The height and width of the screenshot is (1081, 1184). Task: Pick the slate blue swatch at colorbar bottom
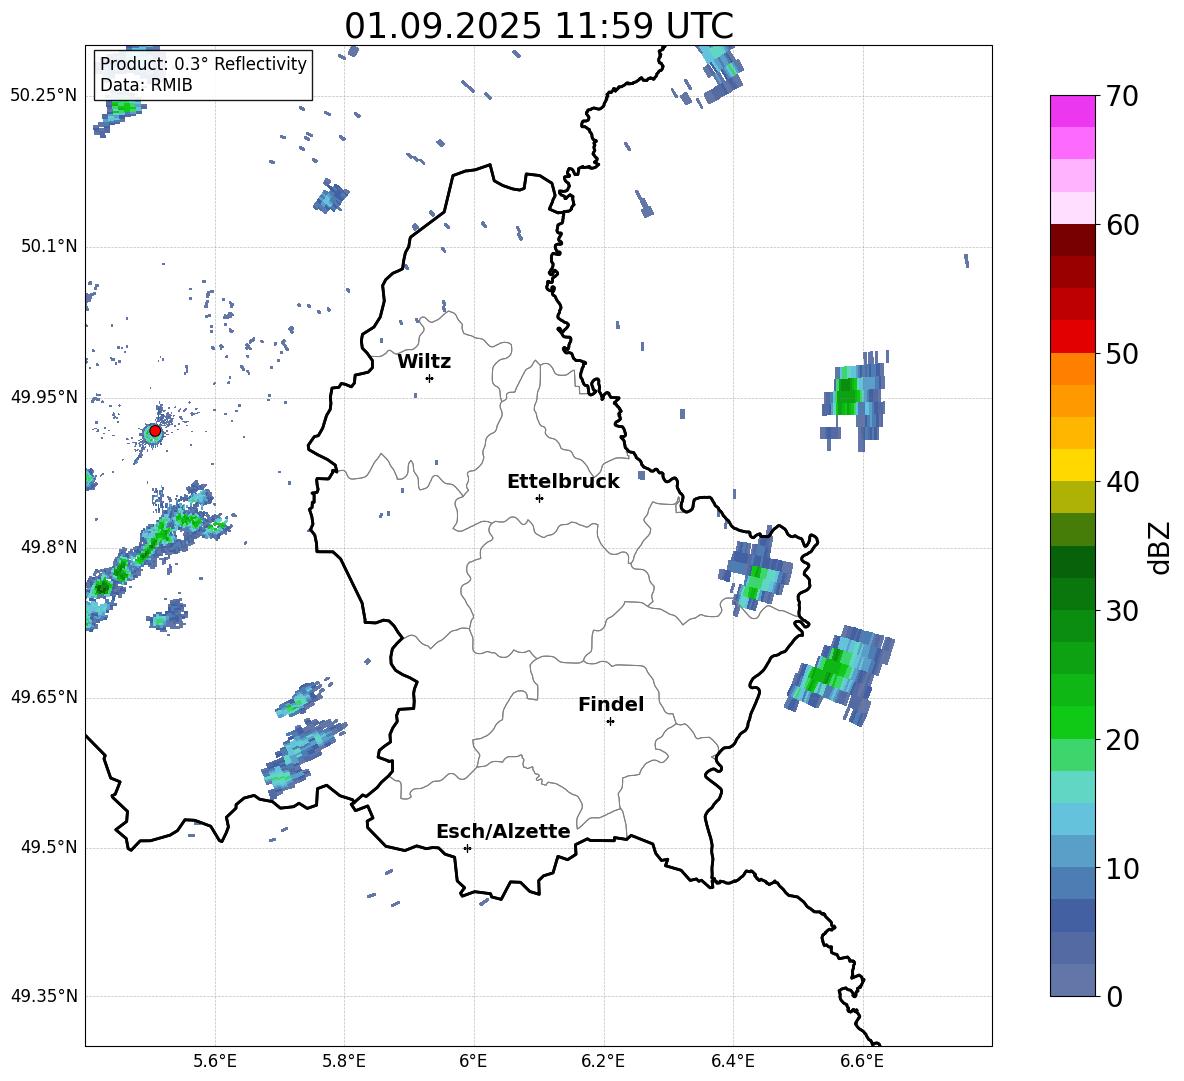point(1072,980)
